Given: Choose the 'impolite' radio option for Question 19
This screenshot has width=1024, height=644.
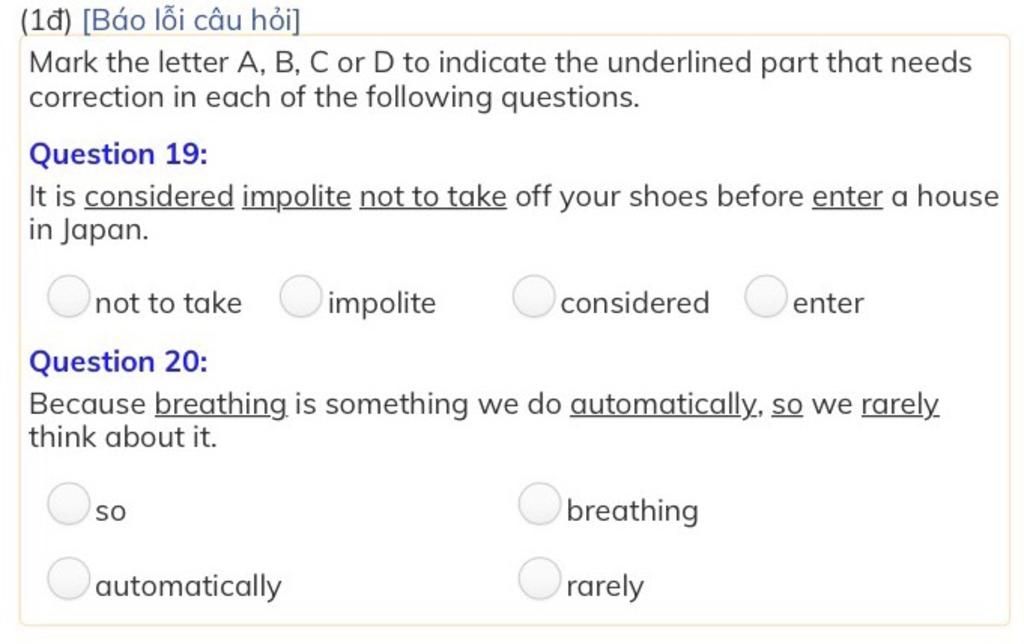Looking at the screenshot, I should (x=301, y=296).
